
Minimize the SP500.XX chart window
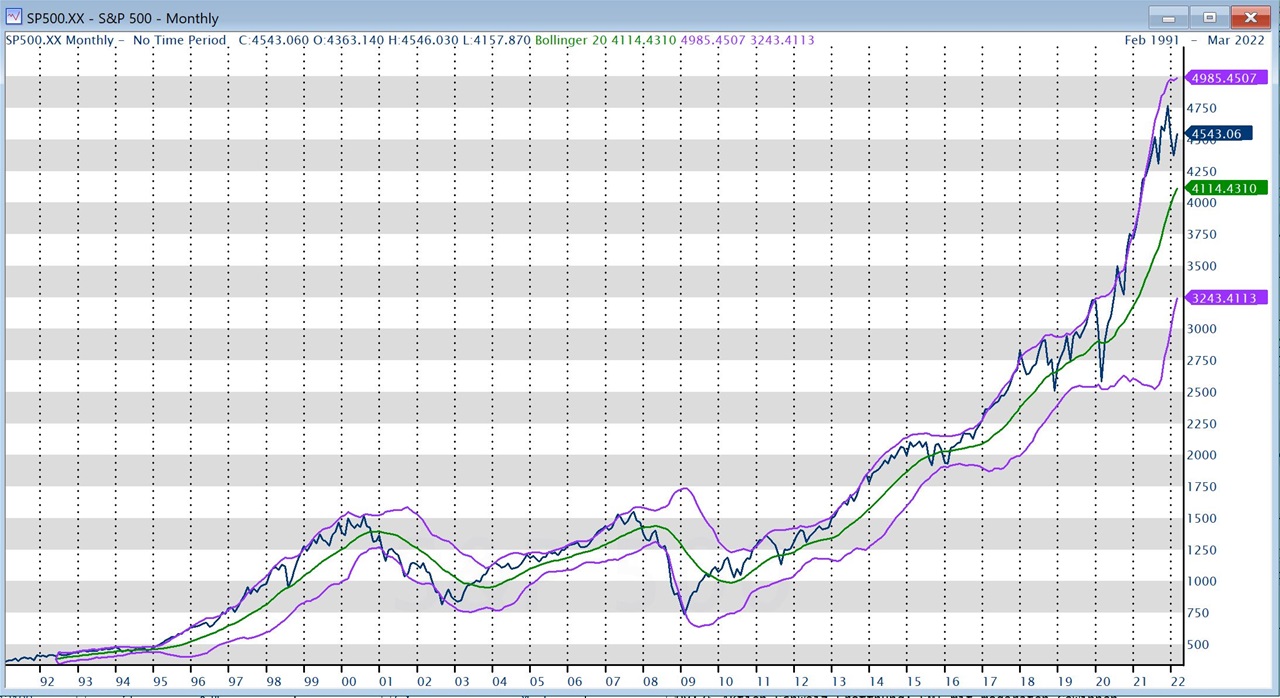coord(1168,17)
